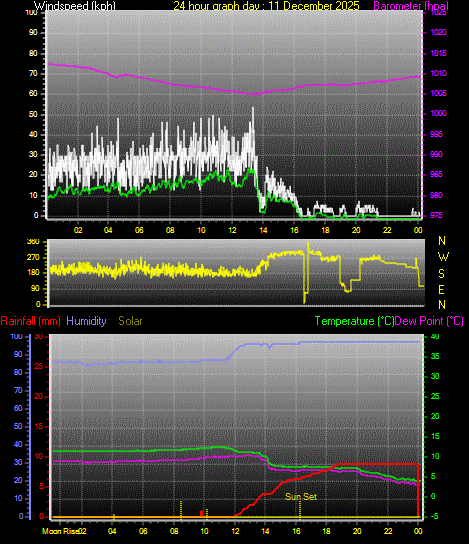Select the 22 hour label under bottom chart
This screenshot has width=469, height=544.
(x=388, y=531)
